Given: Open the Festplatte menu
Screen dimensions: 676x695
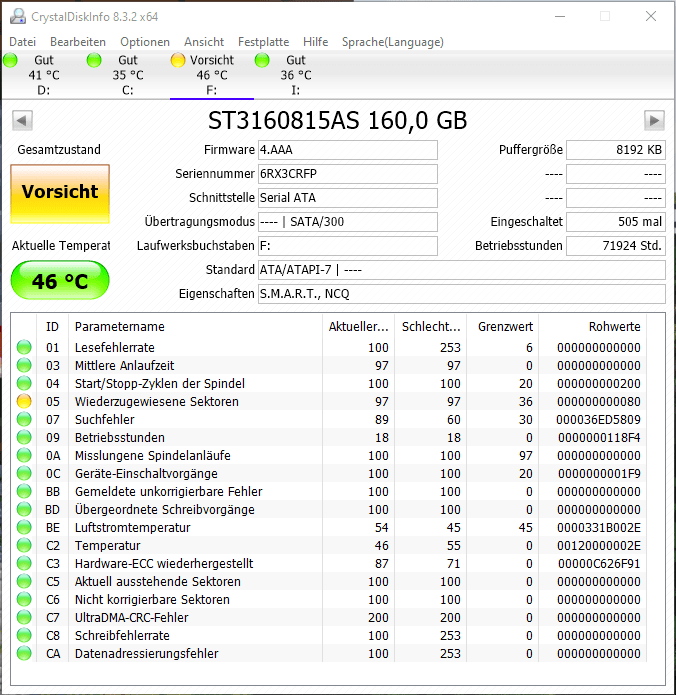Looking at the screenshot, I should click(x=263, y=42).
